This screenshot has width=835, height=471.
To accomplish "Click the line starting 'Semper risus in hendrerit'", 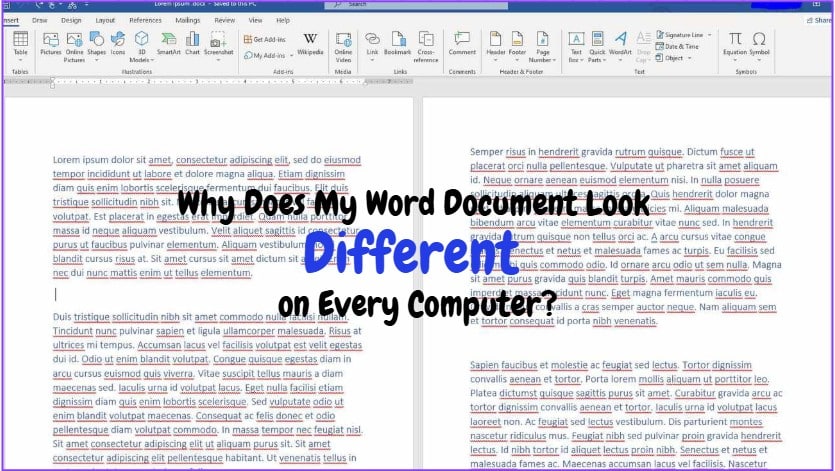I will pos(612,152).
